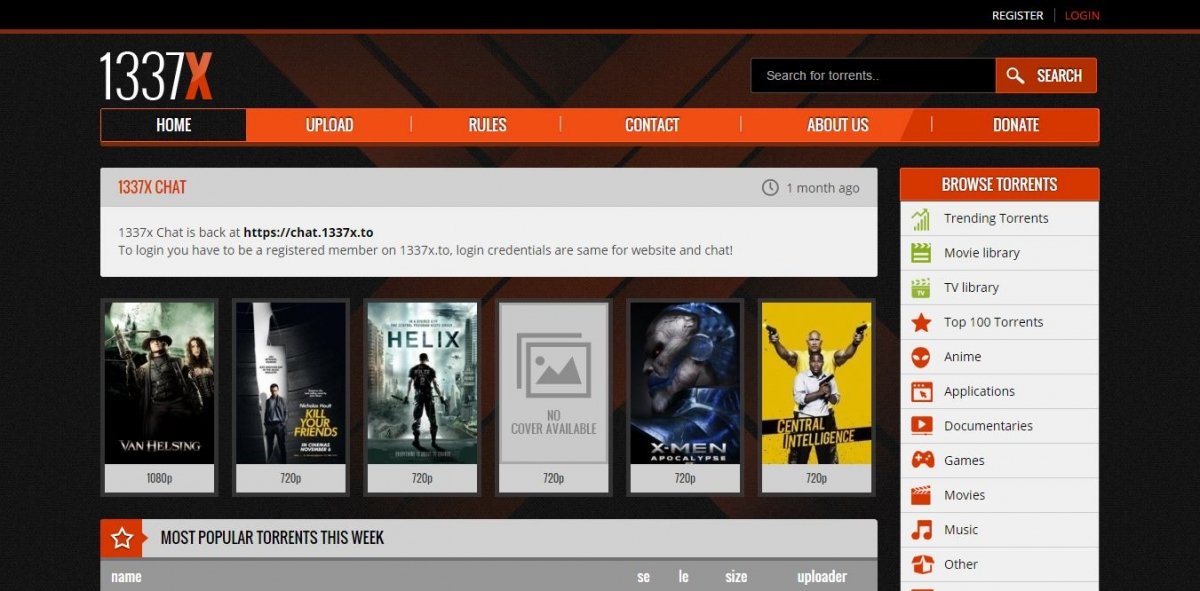
Task: Click the Trending Torrents chart icon
Action: point(921,219)
